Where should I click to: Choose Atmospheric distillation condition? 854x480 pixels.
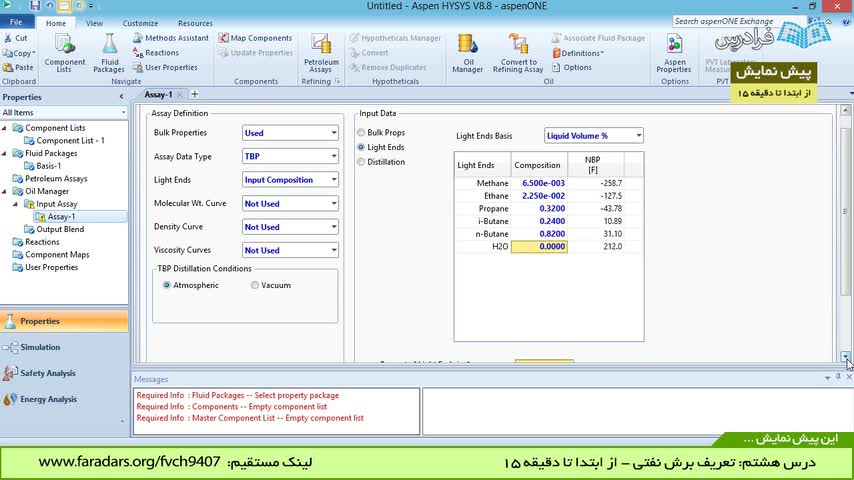pos(167,285)
